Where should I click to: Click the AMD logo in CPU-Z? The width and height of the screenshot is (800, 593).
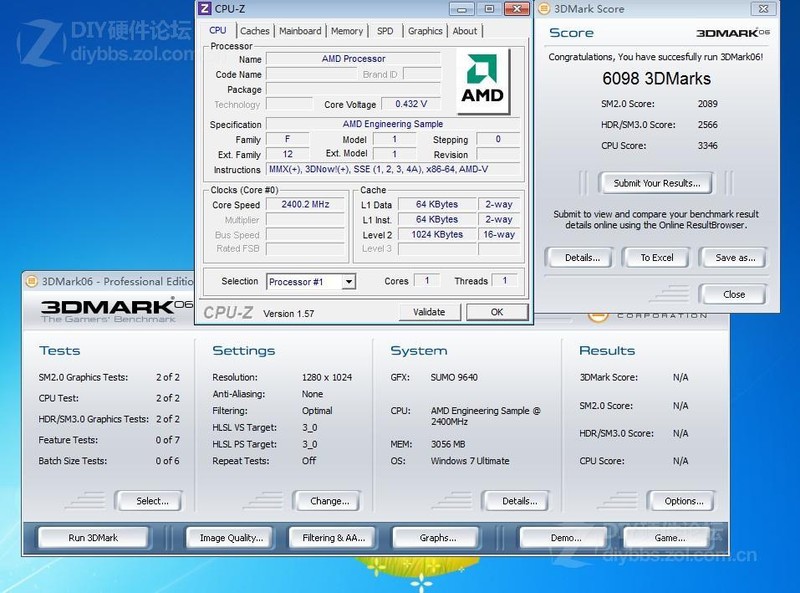tap(483, 81)
